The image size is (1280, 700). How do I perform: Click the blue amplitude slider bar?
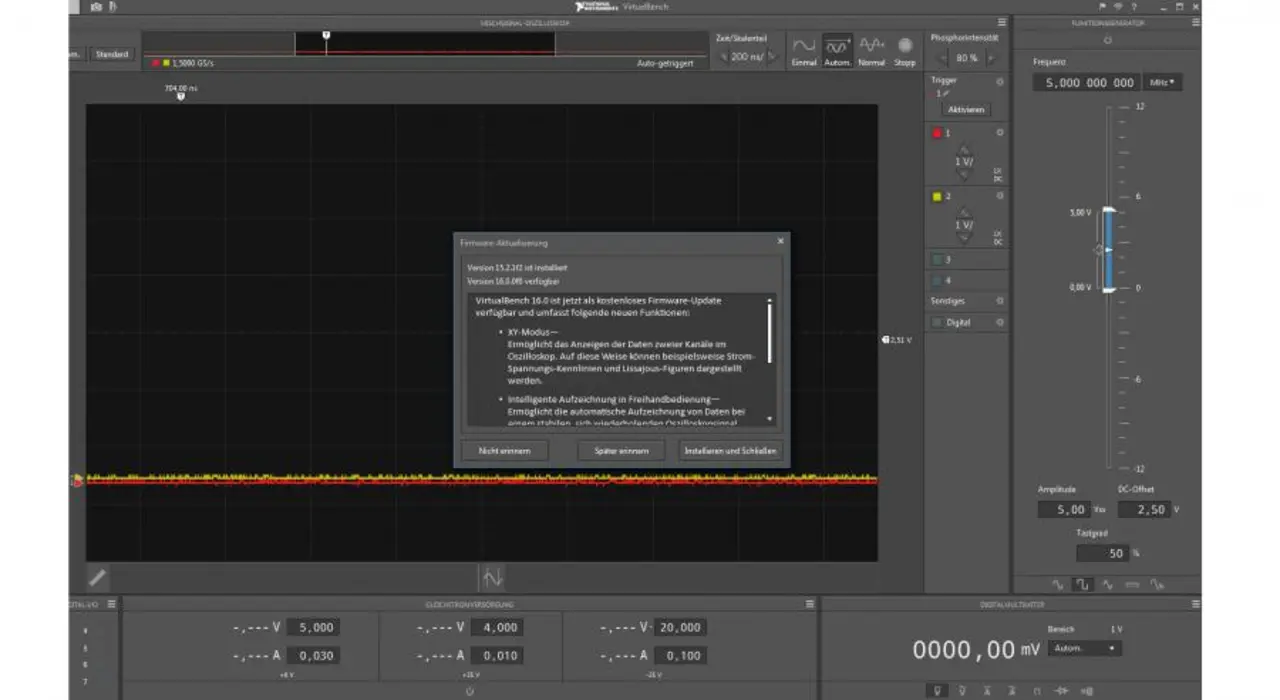click(x=1107, y=250)
